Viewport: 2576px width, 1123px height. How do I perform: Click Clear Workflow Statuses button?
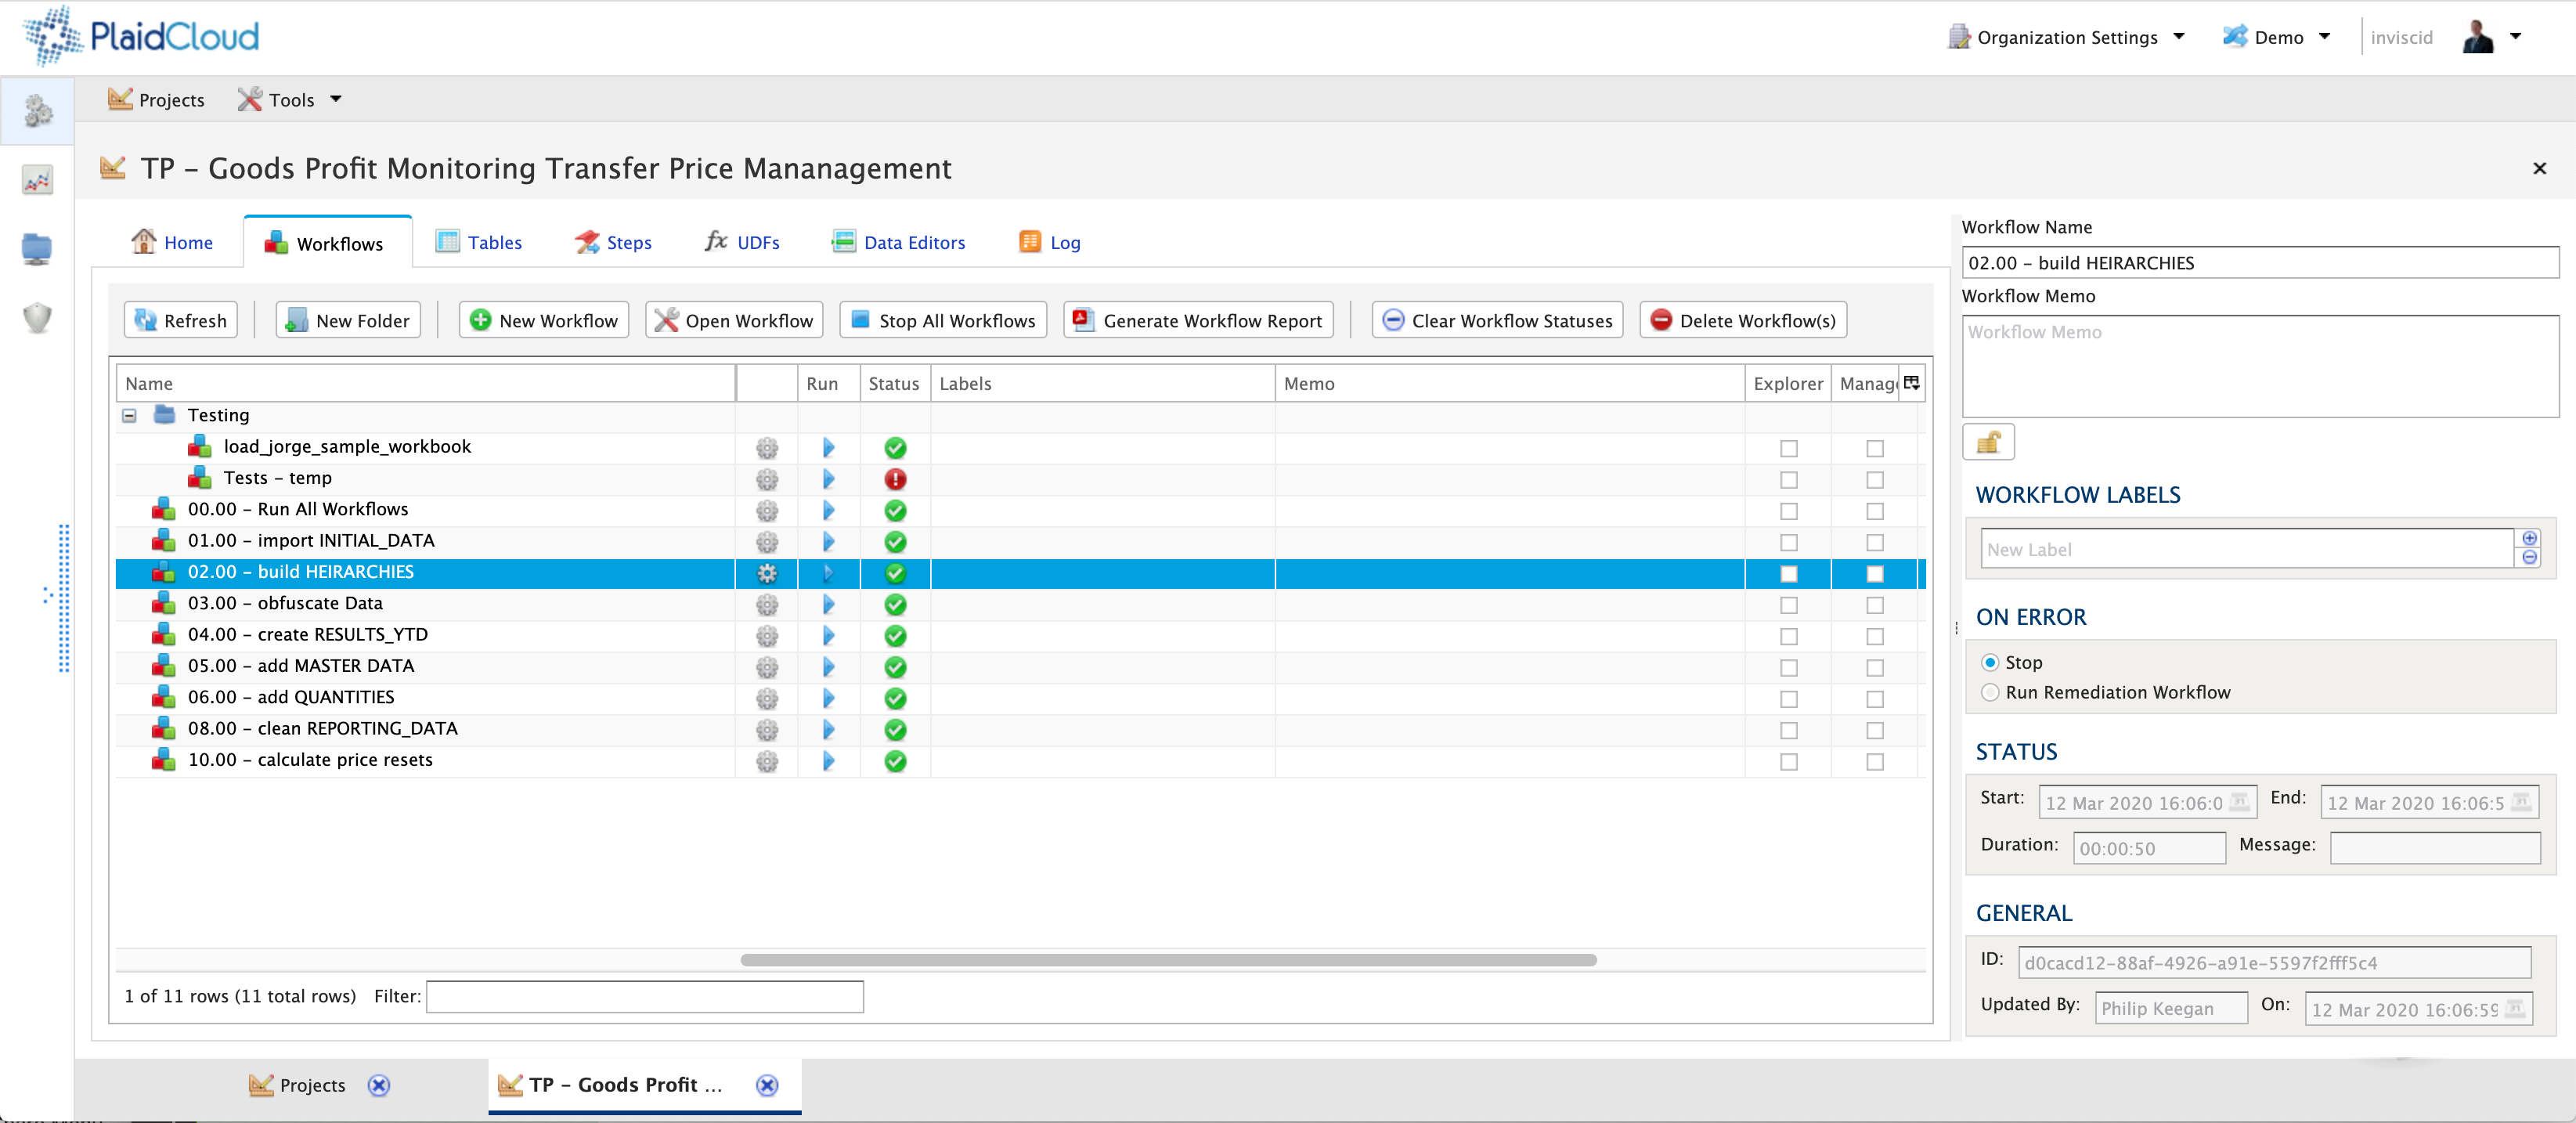click(1497, 320)
